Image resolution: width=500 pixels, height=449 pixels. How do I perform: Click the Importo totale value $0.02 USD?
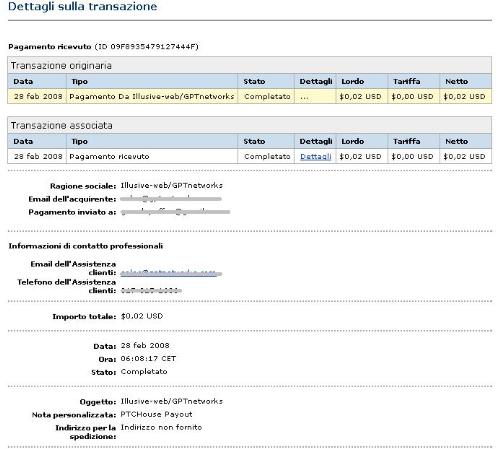pyautogui.click(x=142, y=316)
